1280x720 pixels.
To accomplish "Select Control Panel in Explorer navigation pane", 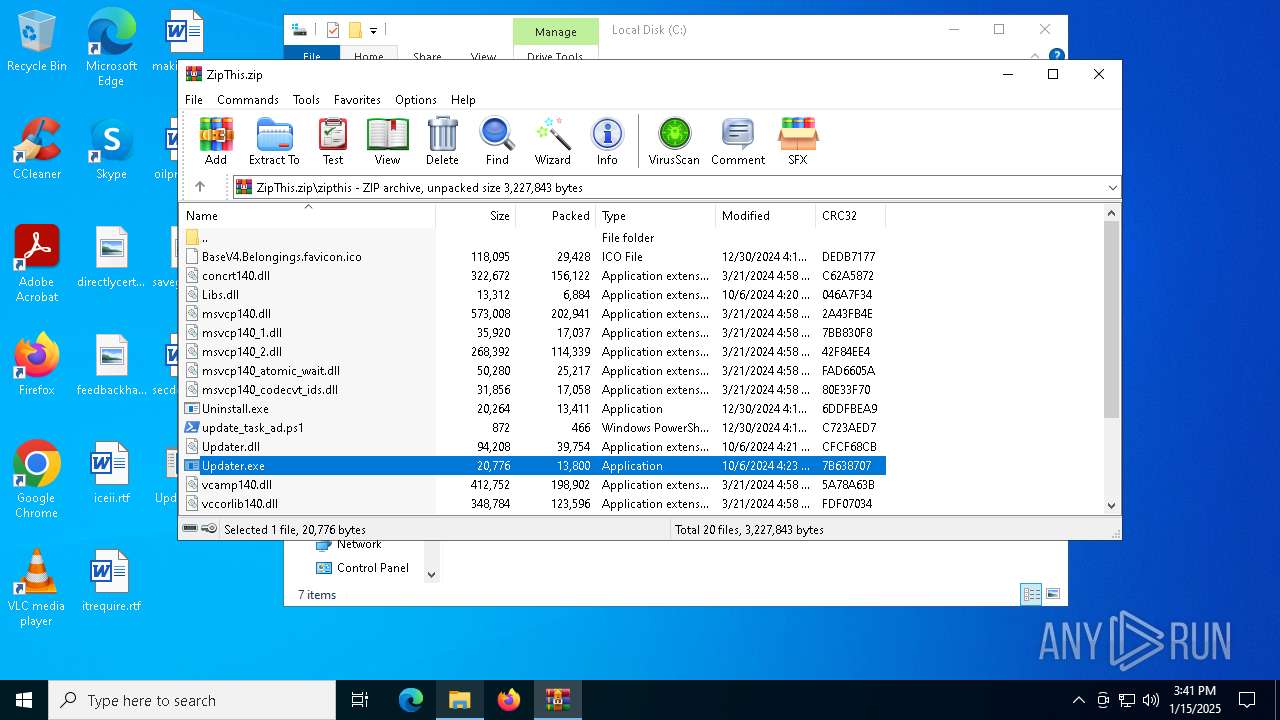I will click(372, 568).
